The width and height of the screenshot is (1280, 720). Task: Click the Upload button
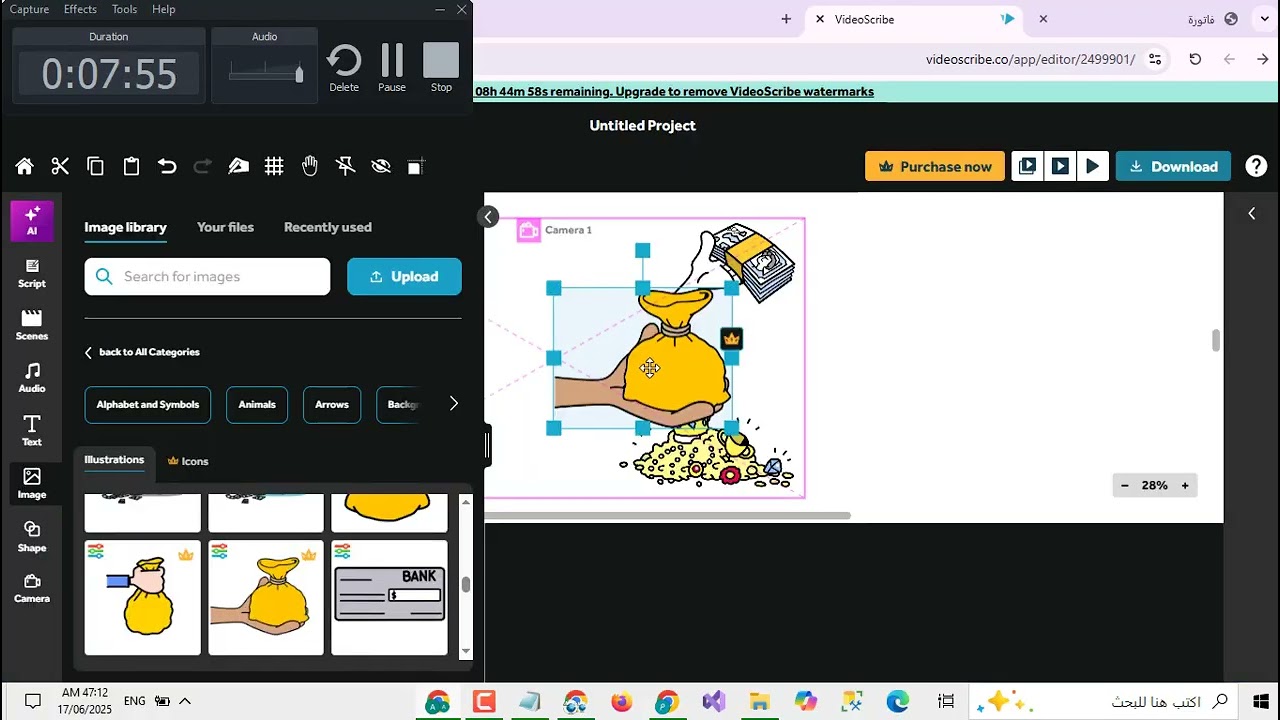404,276
